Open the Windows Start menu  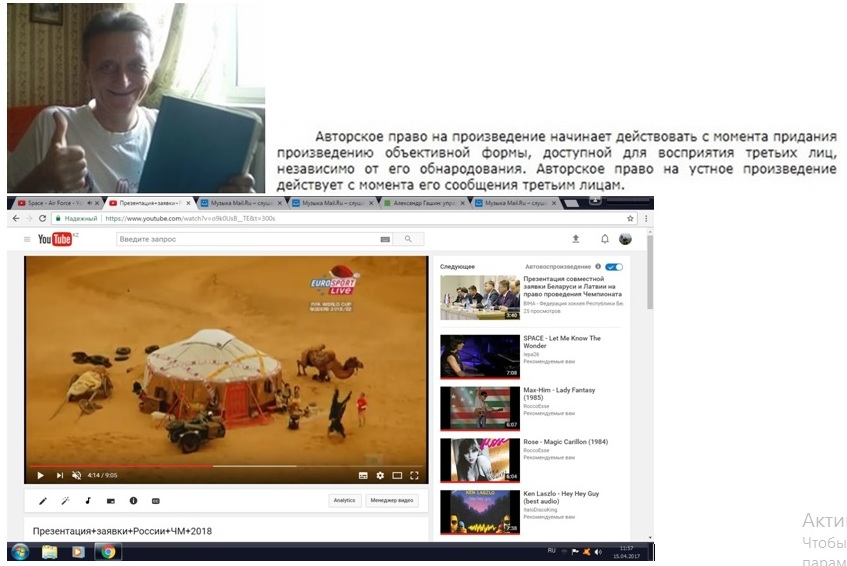20,552
